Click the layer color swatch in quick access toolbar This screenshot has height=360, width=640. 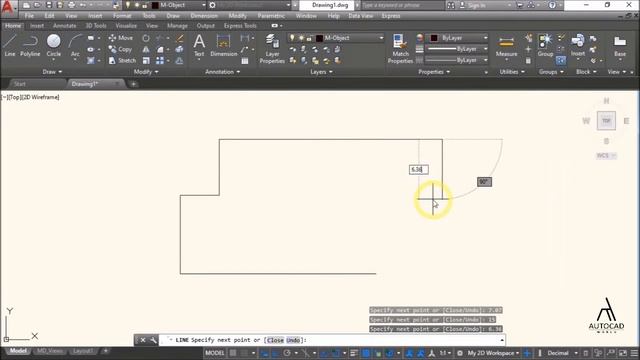pos(155,5)
